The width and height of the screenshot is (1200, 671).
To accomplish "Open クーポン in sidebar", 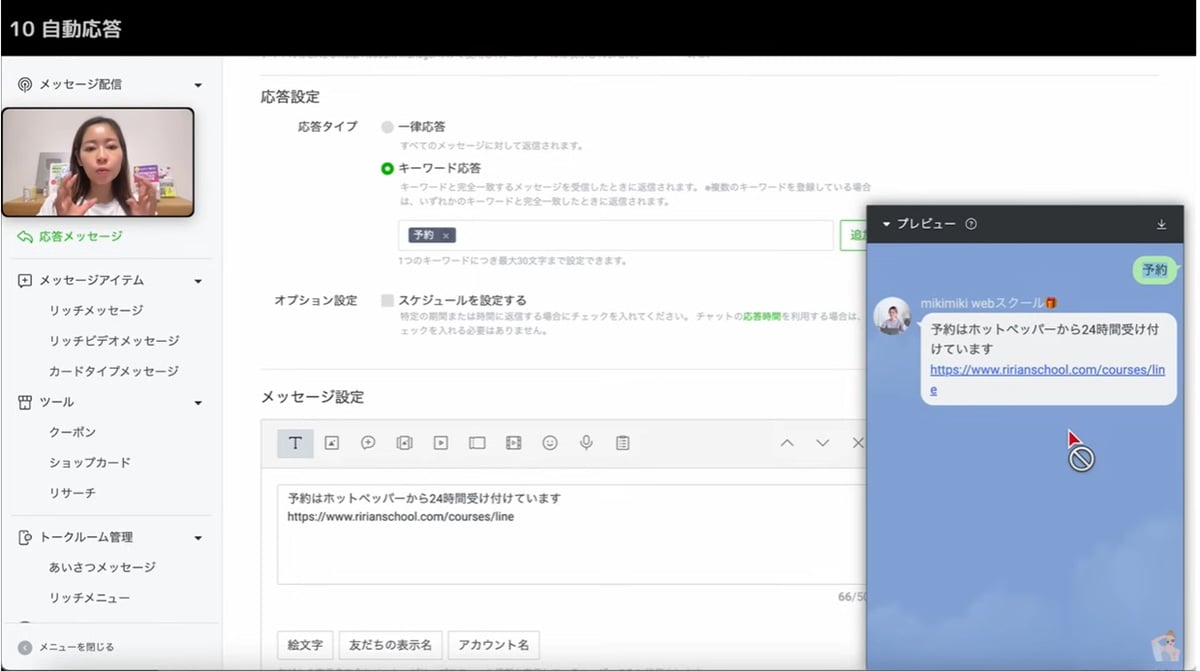I will click(x=72, y=432).
